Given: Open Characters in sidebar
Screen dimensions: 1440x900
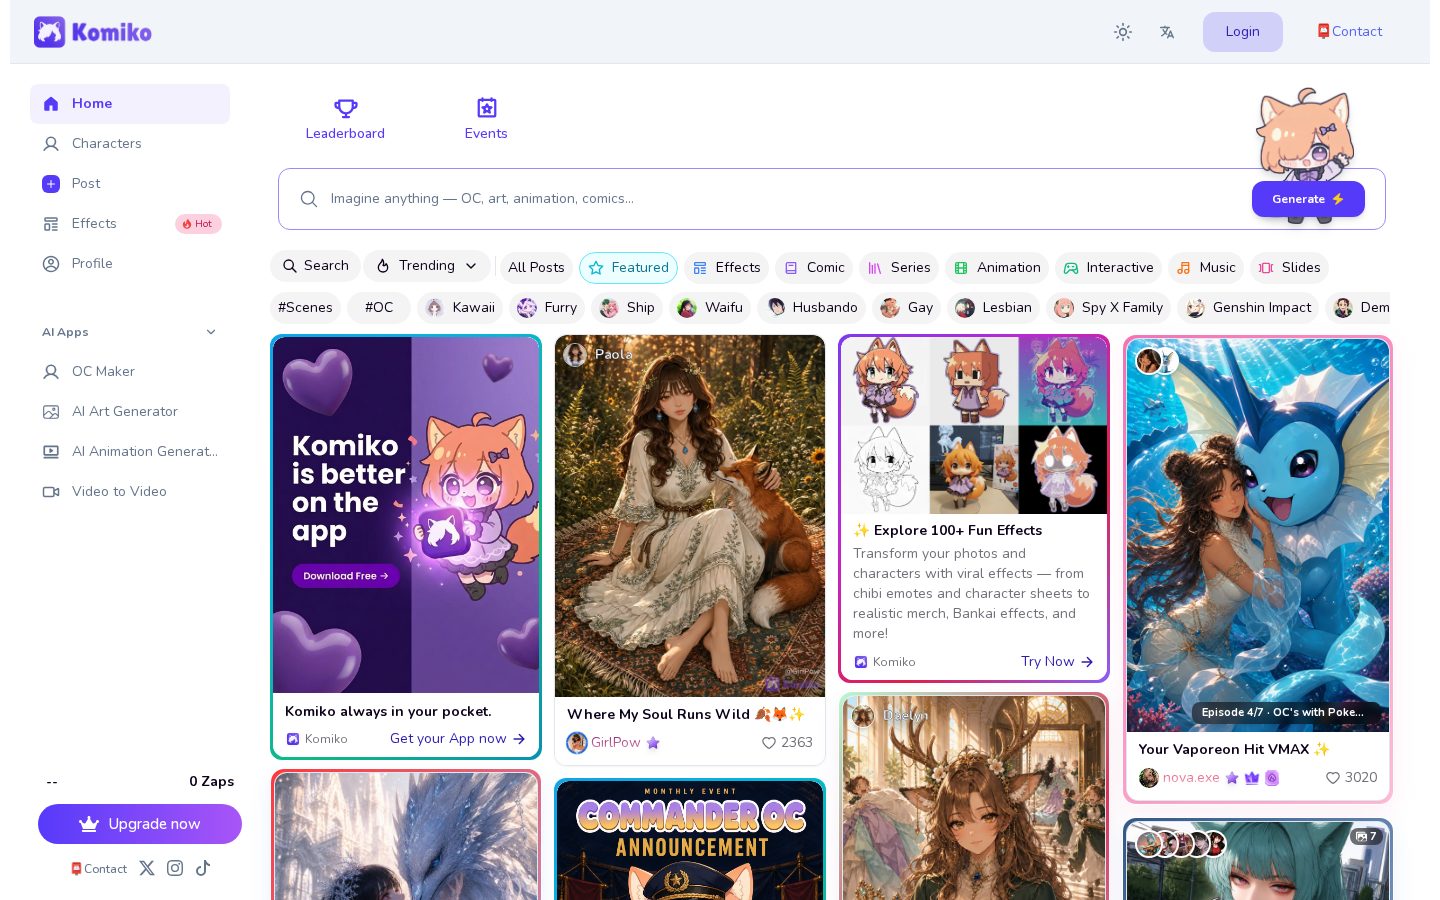Looking at the screenshot, I should (130, 144).
